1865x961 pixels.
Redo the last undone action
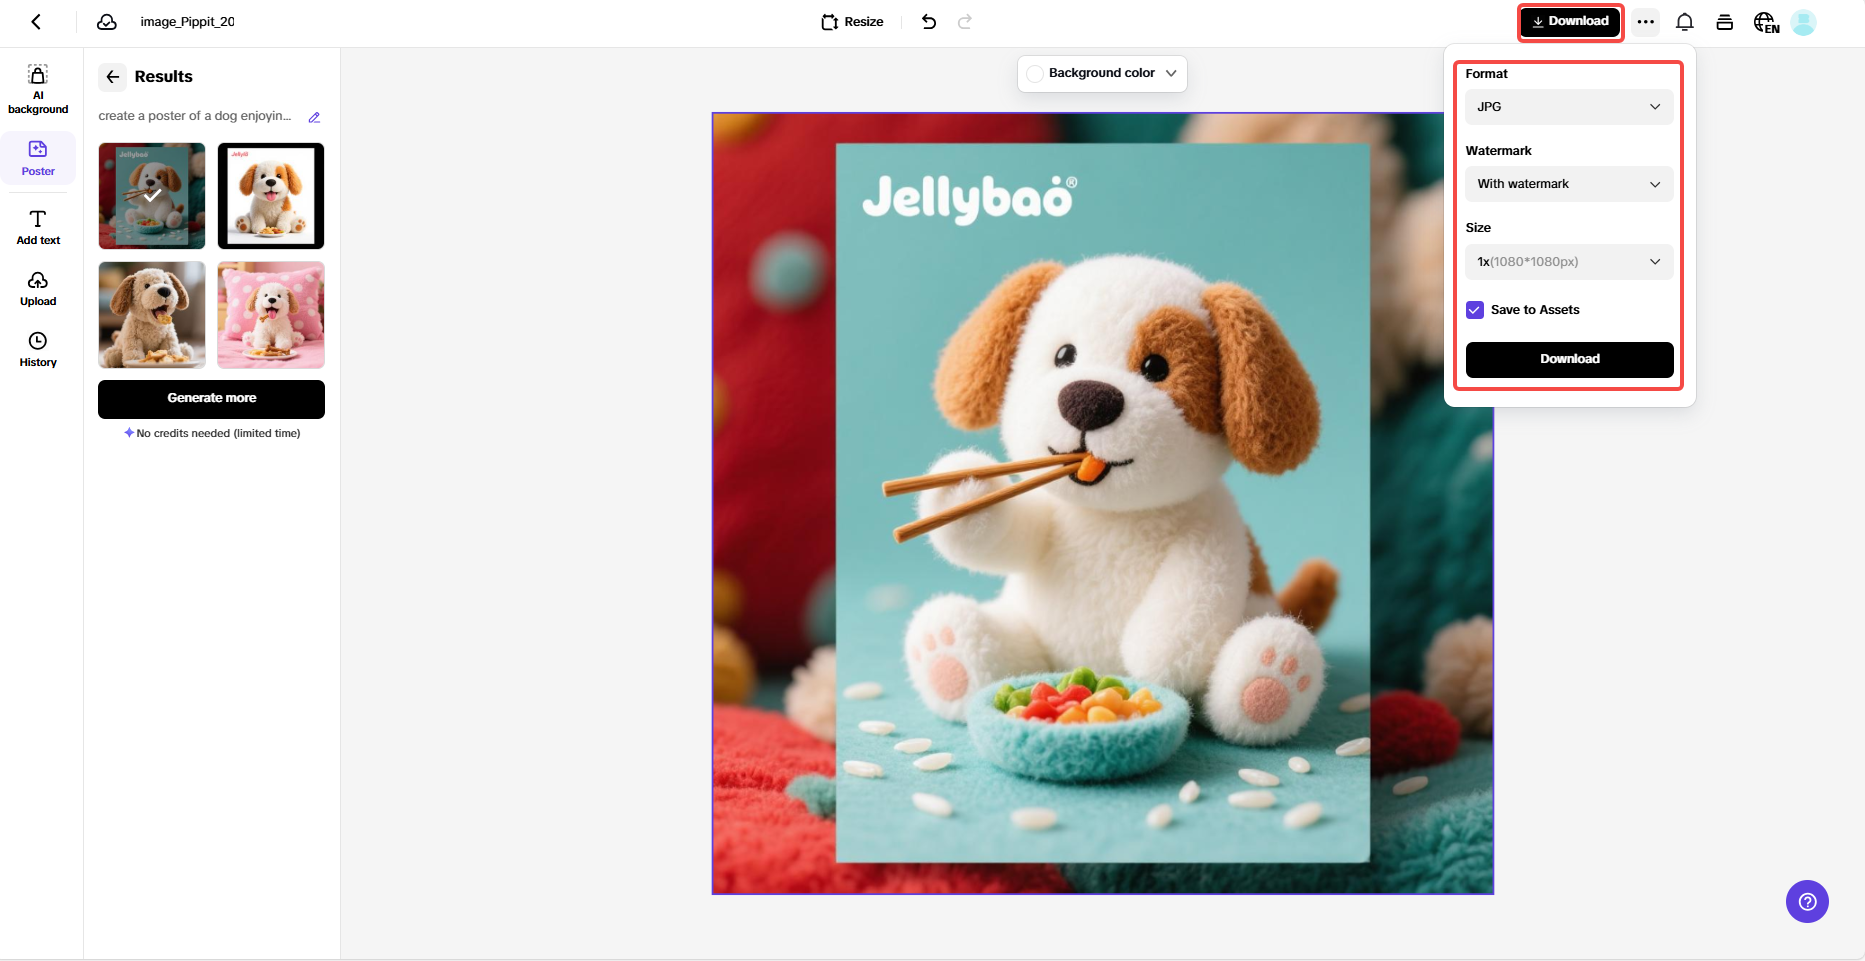965,22
